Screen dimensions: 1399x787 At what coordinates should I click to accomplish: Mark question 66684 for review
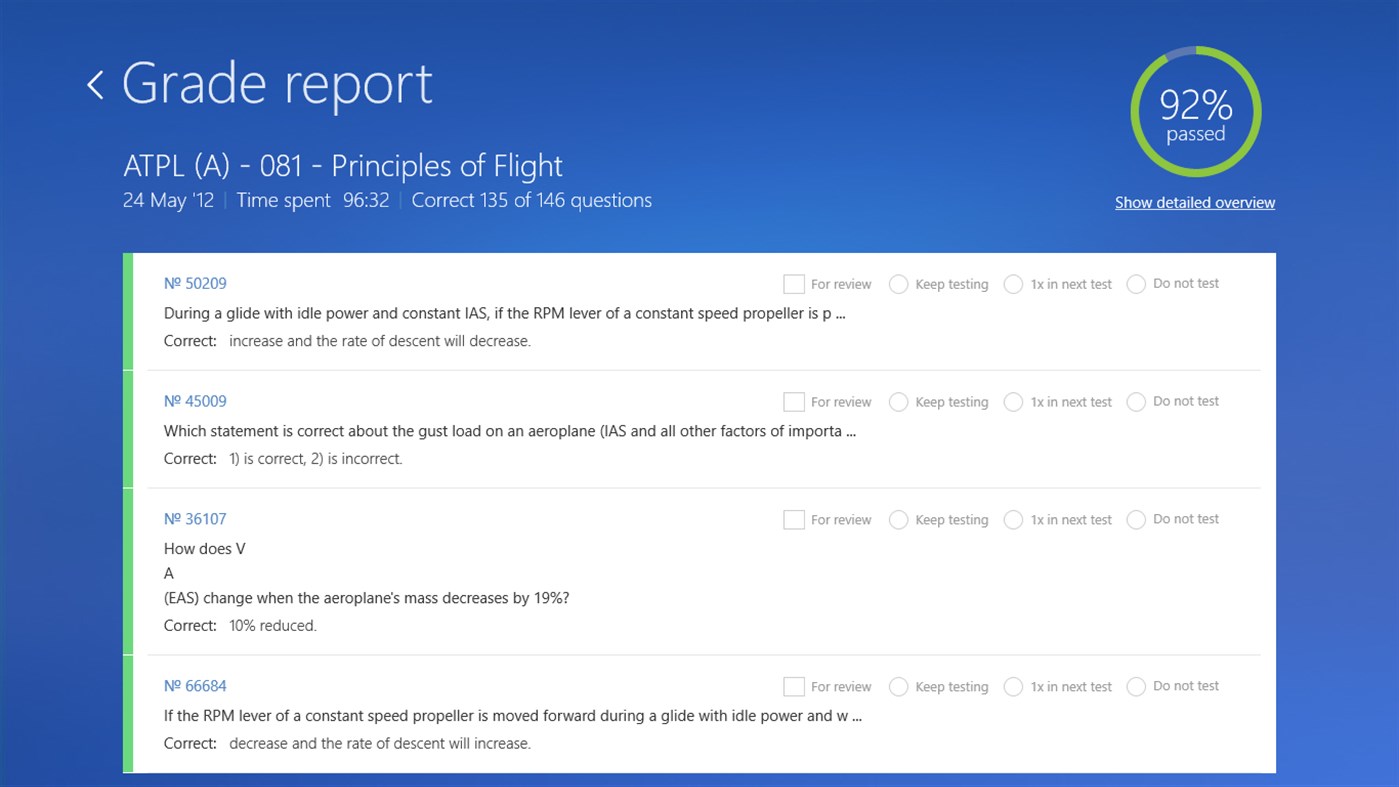tap(794, 687)
